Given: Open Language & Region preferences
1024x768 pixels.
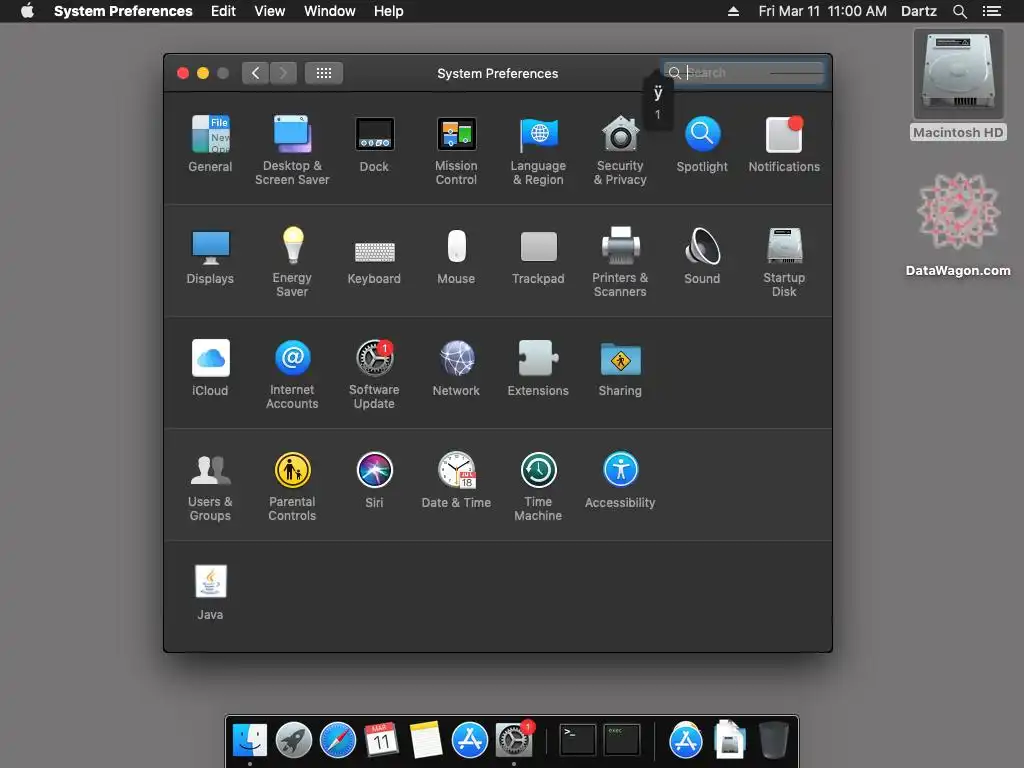Looking at the screenshot, I should click(x=538, y=150).
